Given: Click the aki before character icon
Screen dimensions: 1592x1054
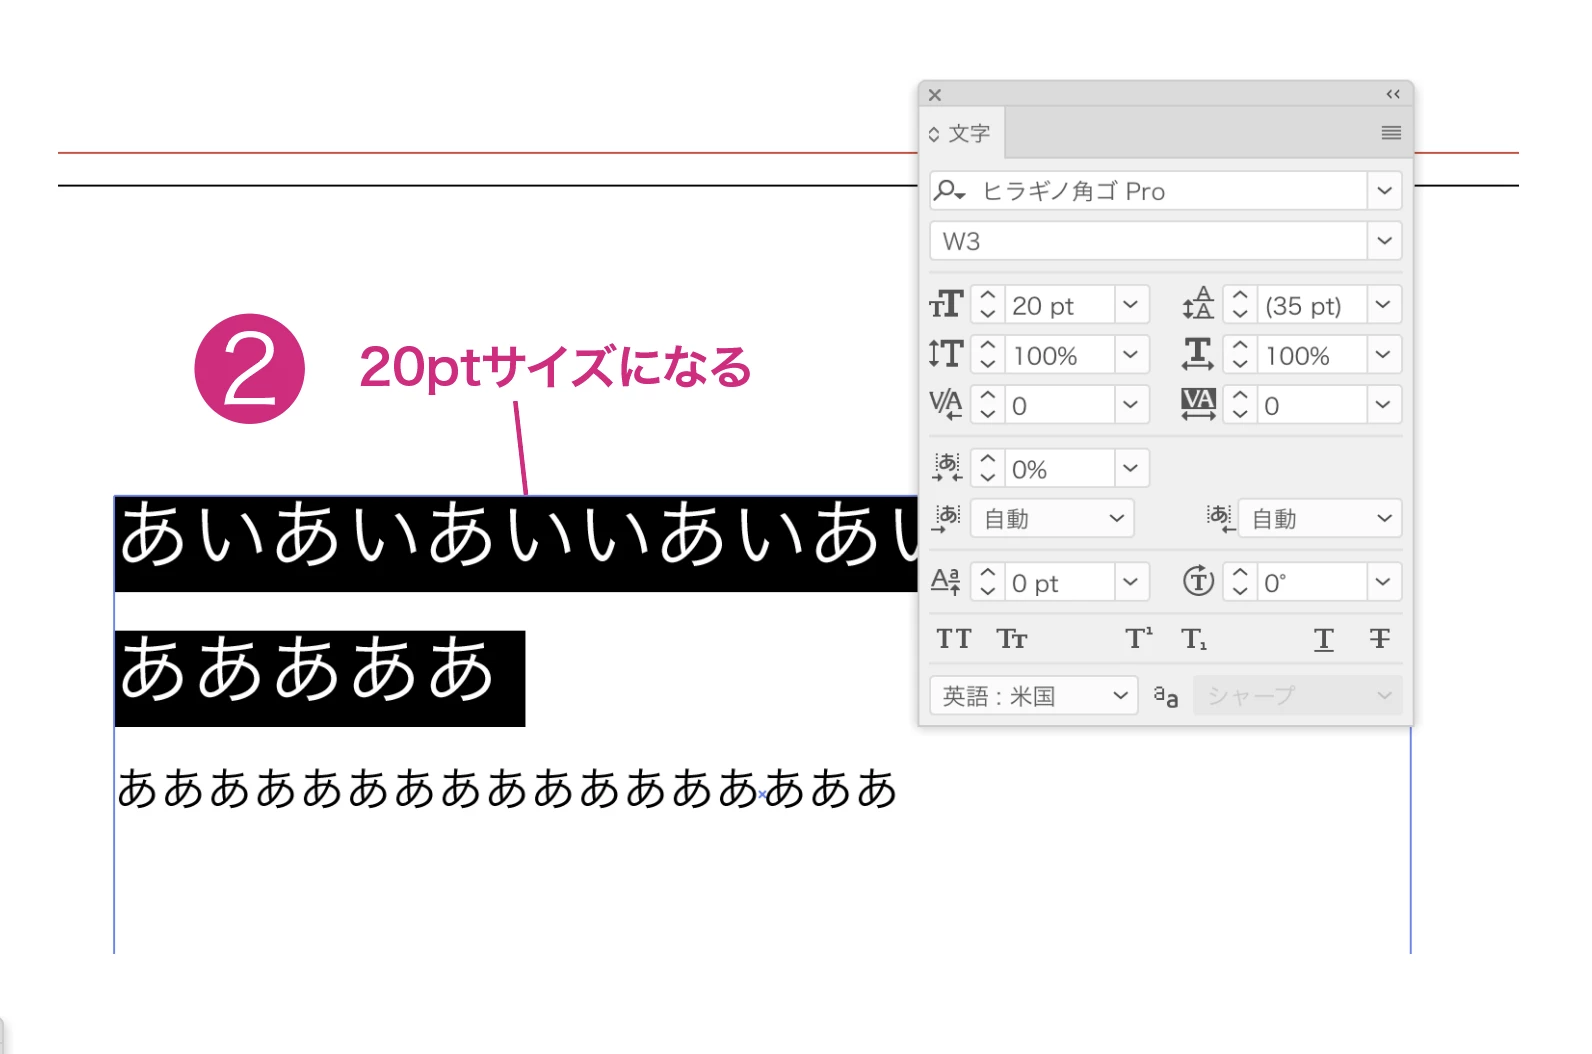Looking at the screenshot, I should click(x=946, y=518).
